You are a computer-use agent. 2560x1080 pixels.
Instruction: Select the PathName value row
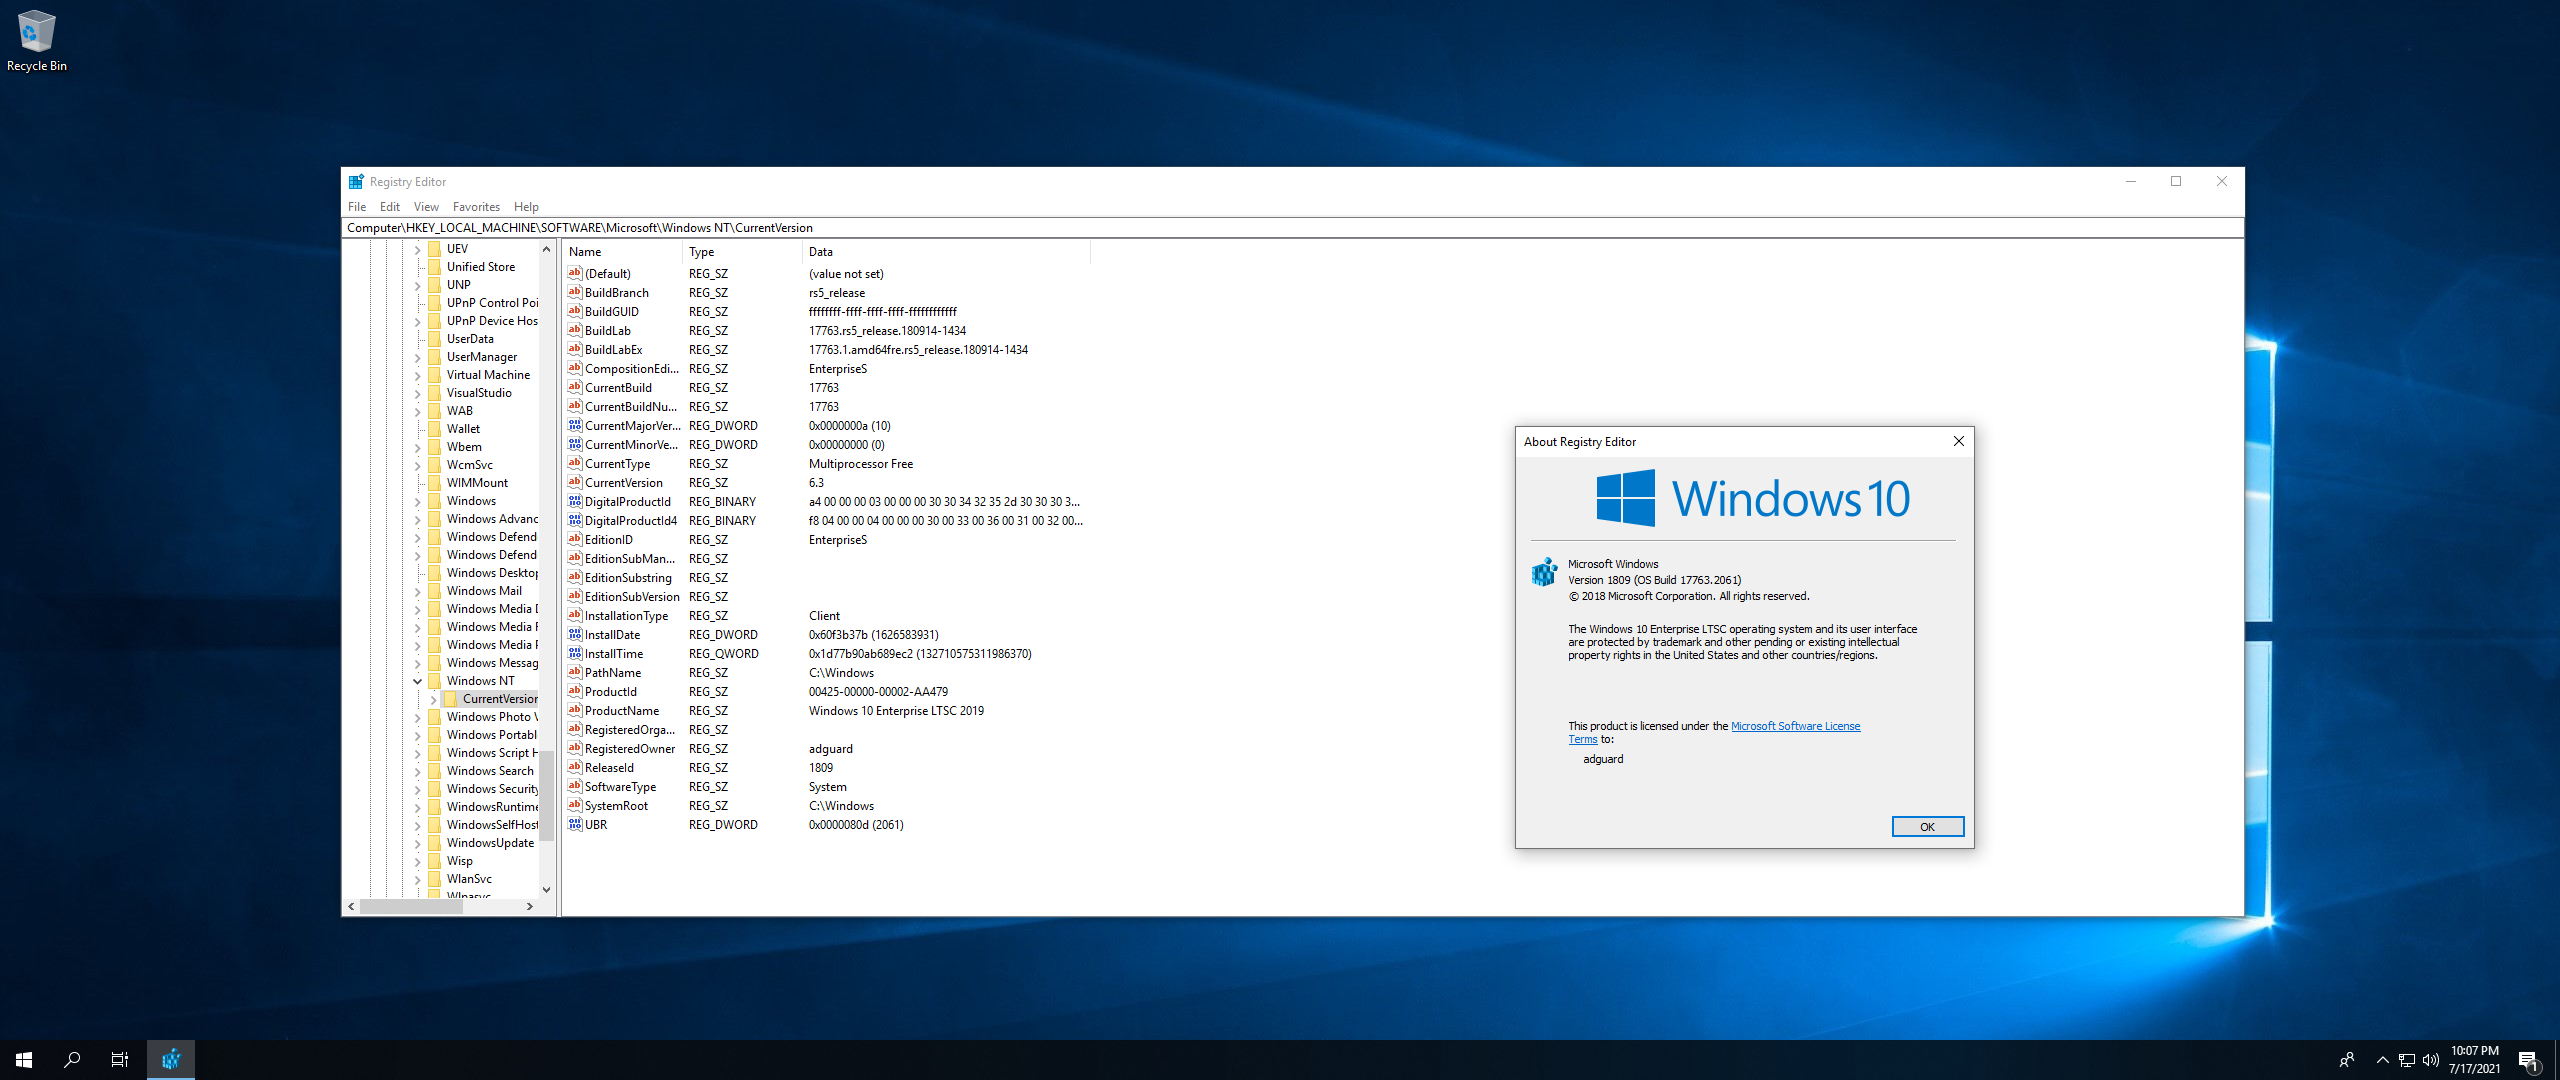click(826, 672)
